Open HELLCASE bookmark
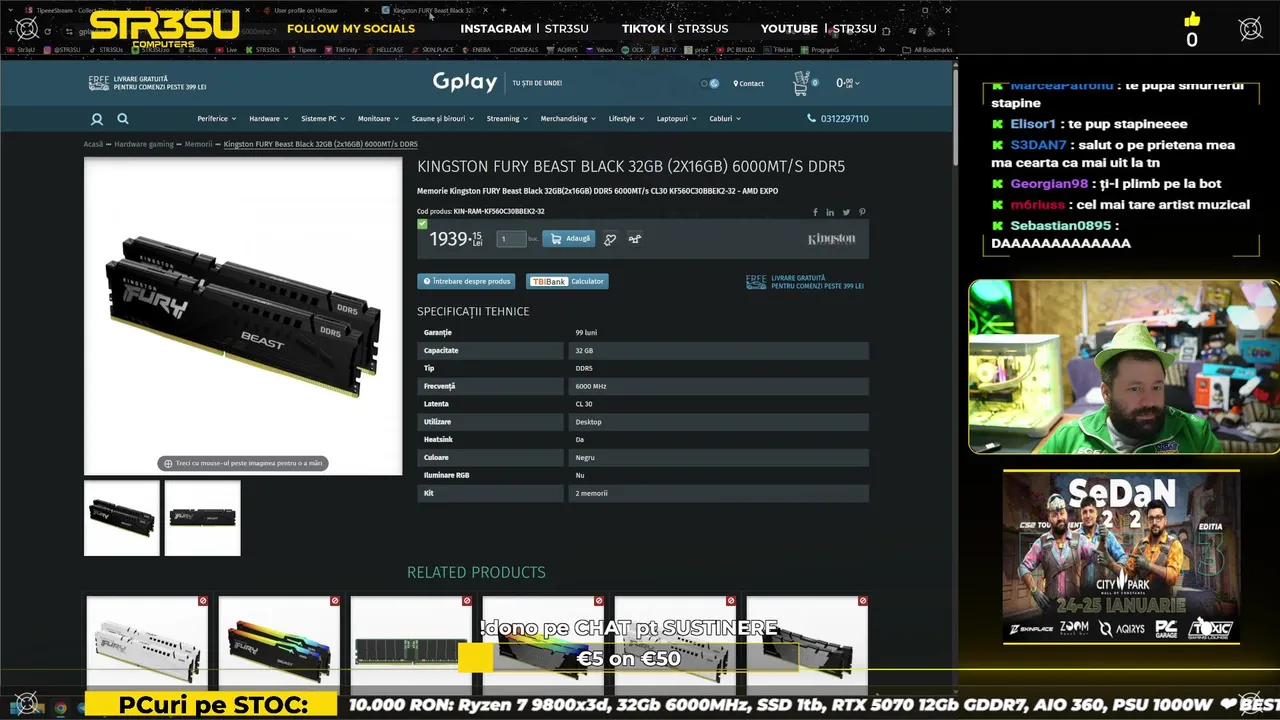 (x=385, y=49)
